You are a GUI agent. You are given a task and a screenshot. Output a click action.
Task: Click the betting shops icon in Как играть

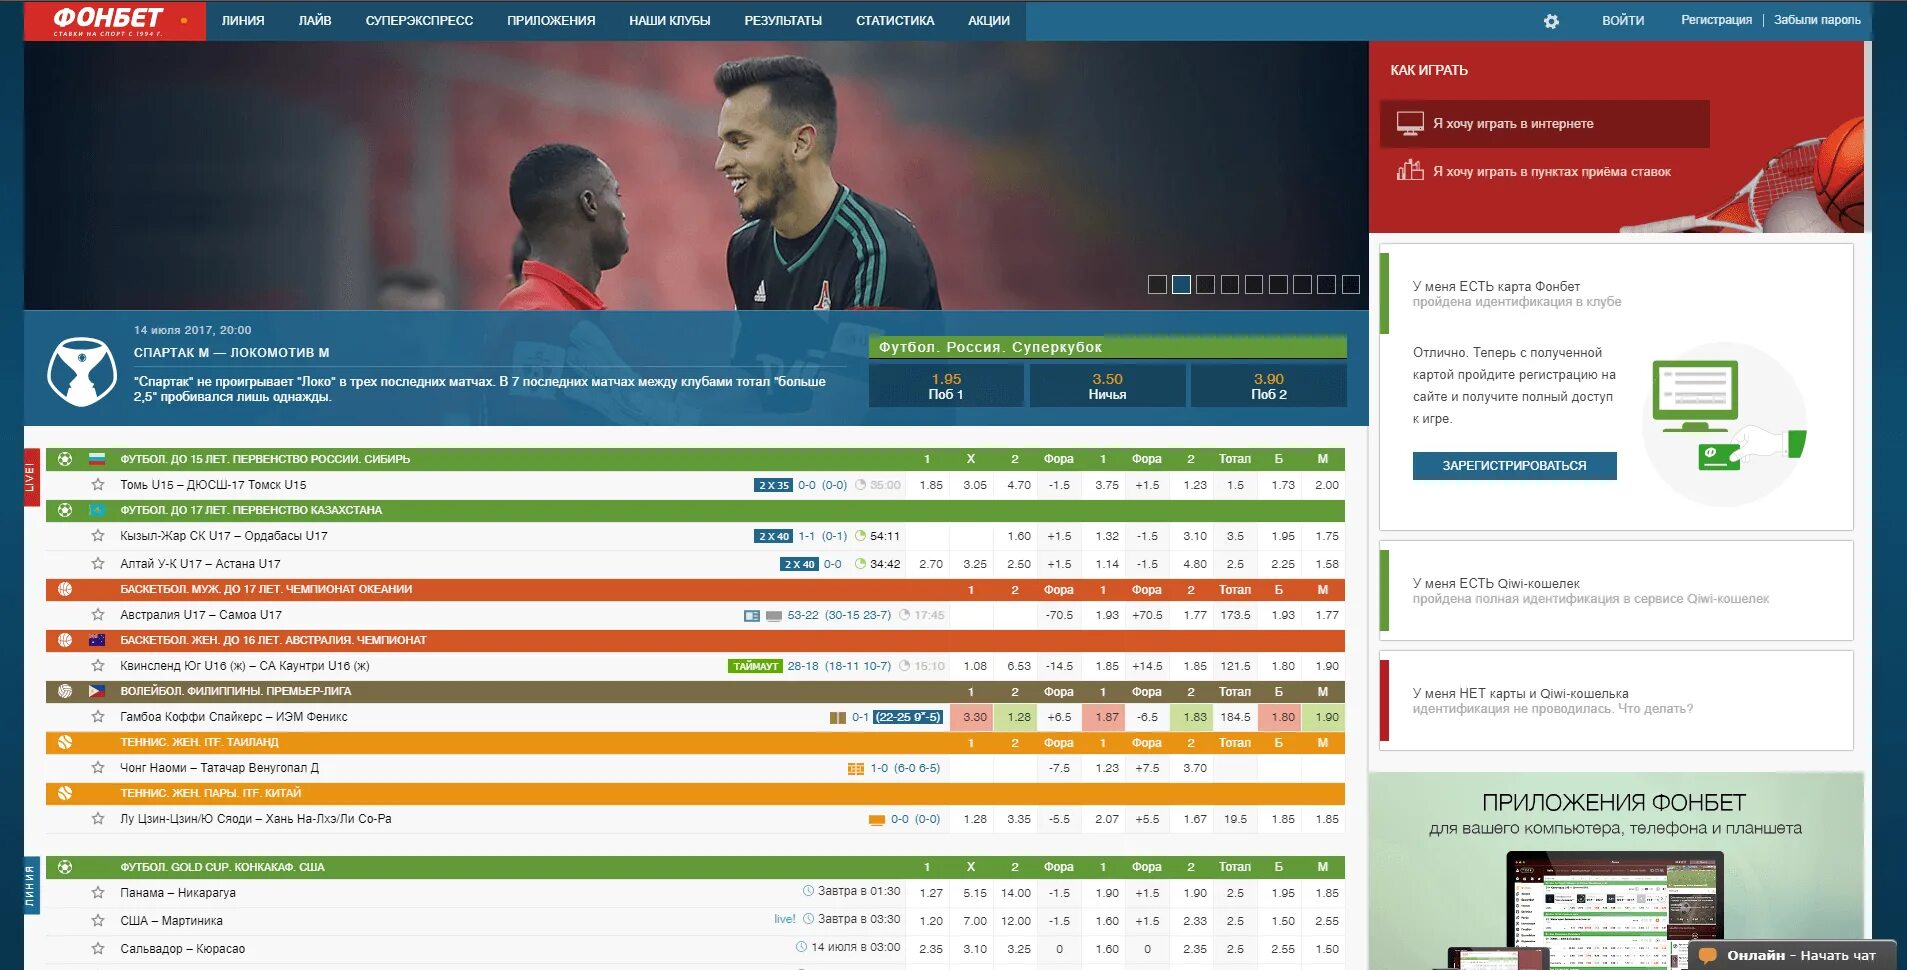click(1410, 170)
